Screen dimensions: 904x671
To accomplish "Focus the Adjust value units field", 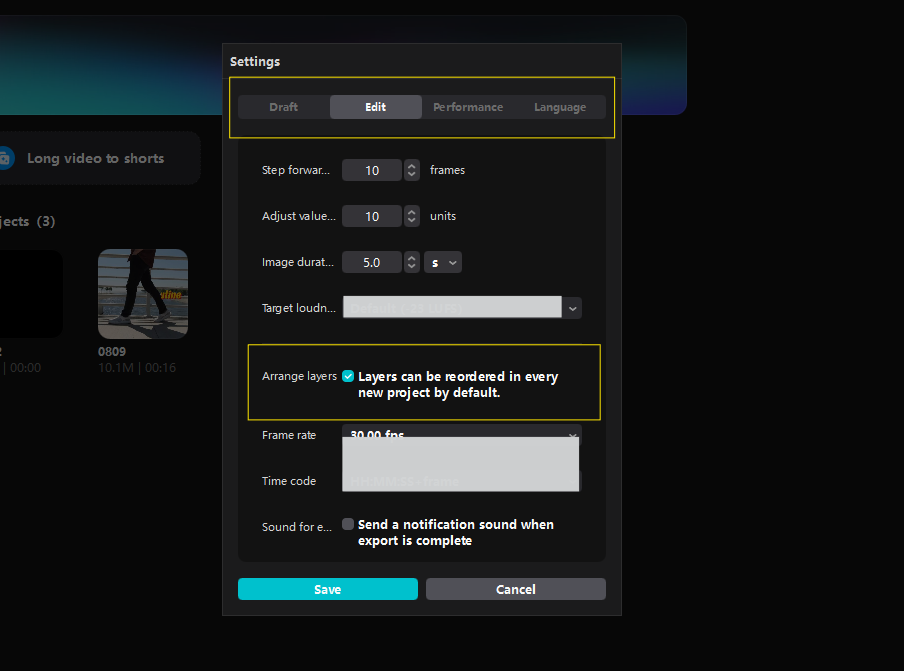I will (x=372, y=216).
